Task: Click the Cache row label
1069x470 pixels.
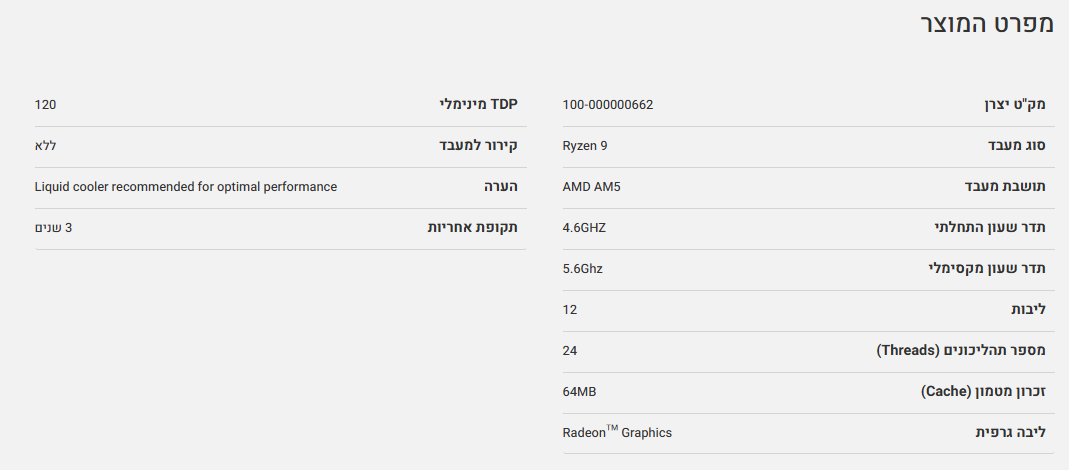Action: [983, 392]
